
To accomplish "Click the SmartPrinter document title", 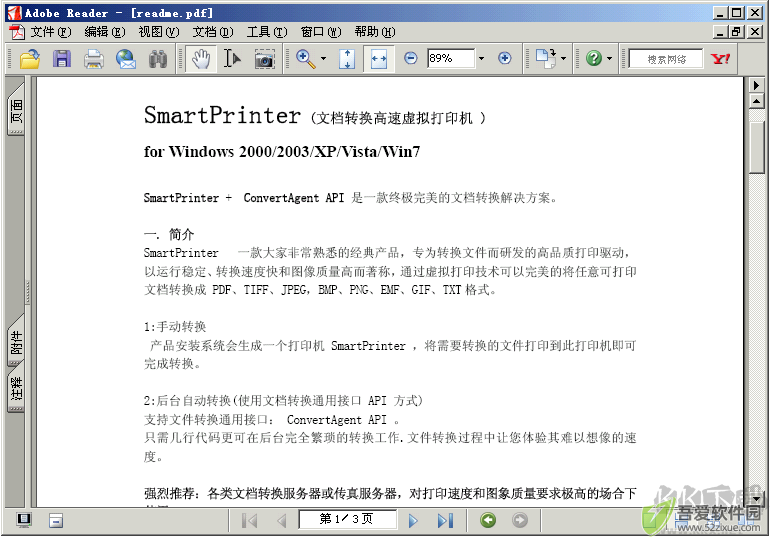I will [x=222, y=115].
